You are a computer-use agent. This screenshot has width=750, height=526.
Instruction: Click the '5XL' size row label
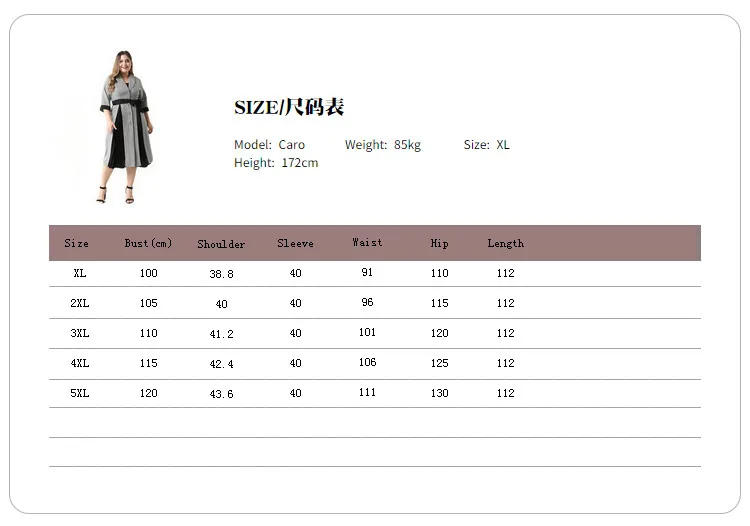coord(80,394)
